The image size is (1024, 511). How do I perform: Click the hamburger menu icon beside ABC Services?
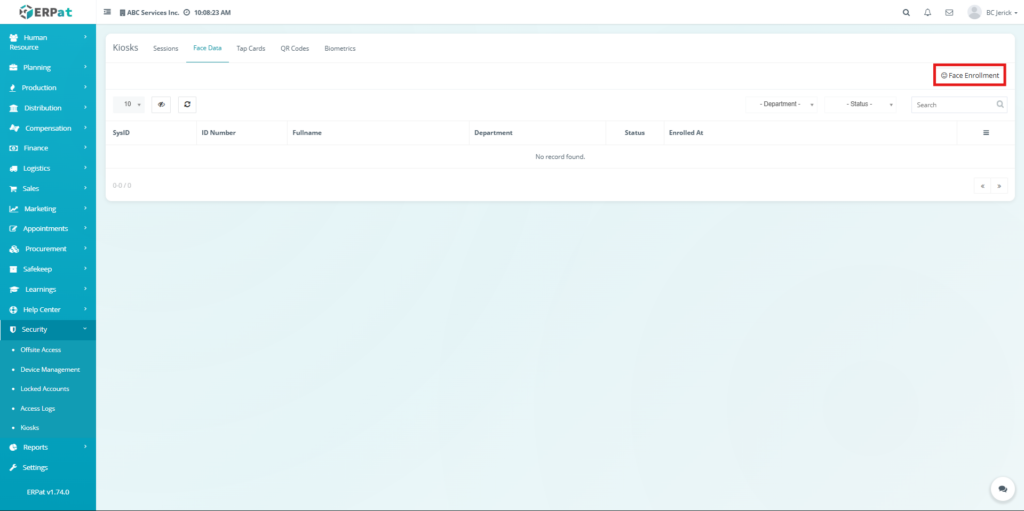pyautogui.click(x=108, y=12)
